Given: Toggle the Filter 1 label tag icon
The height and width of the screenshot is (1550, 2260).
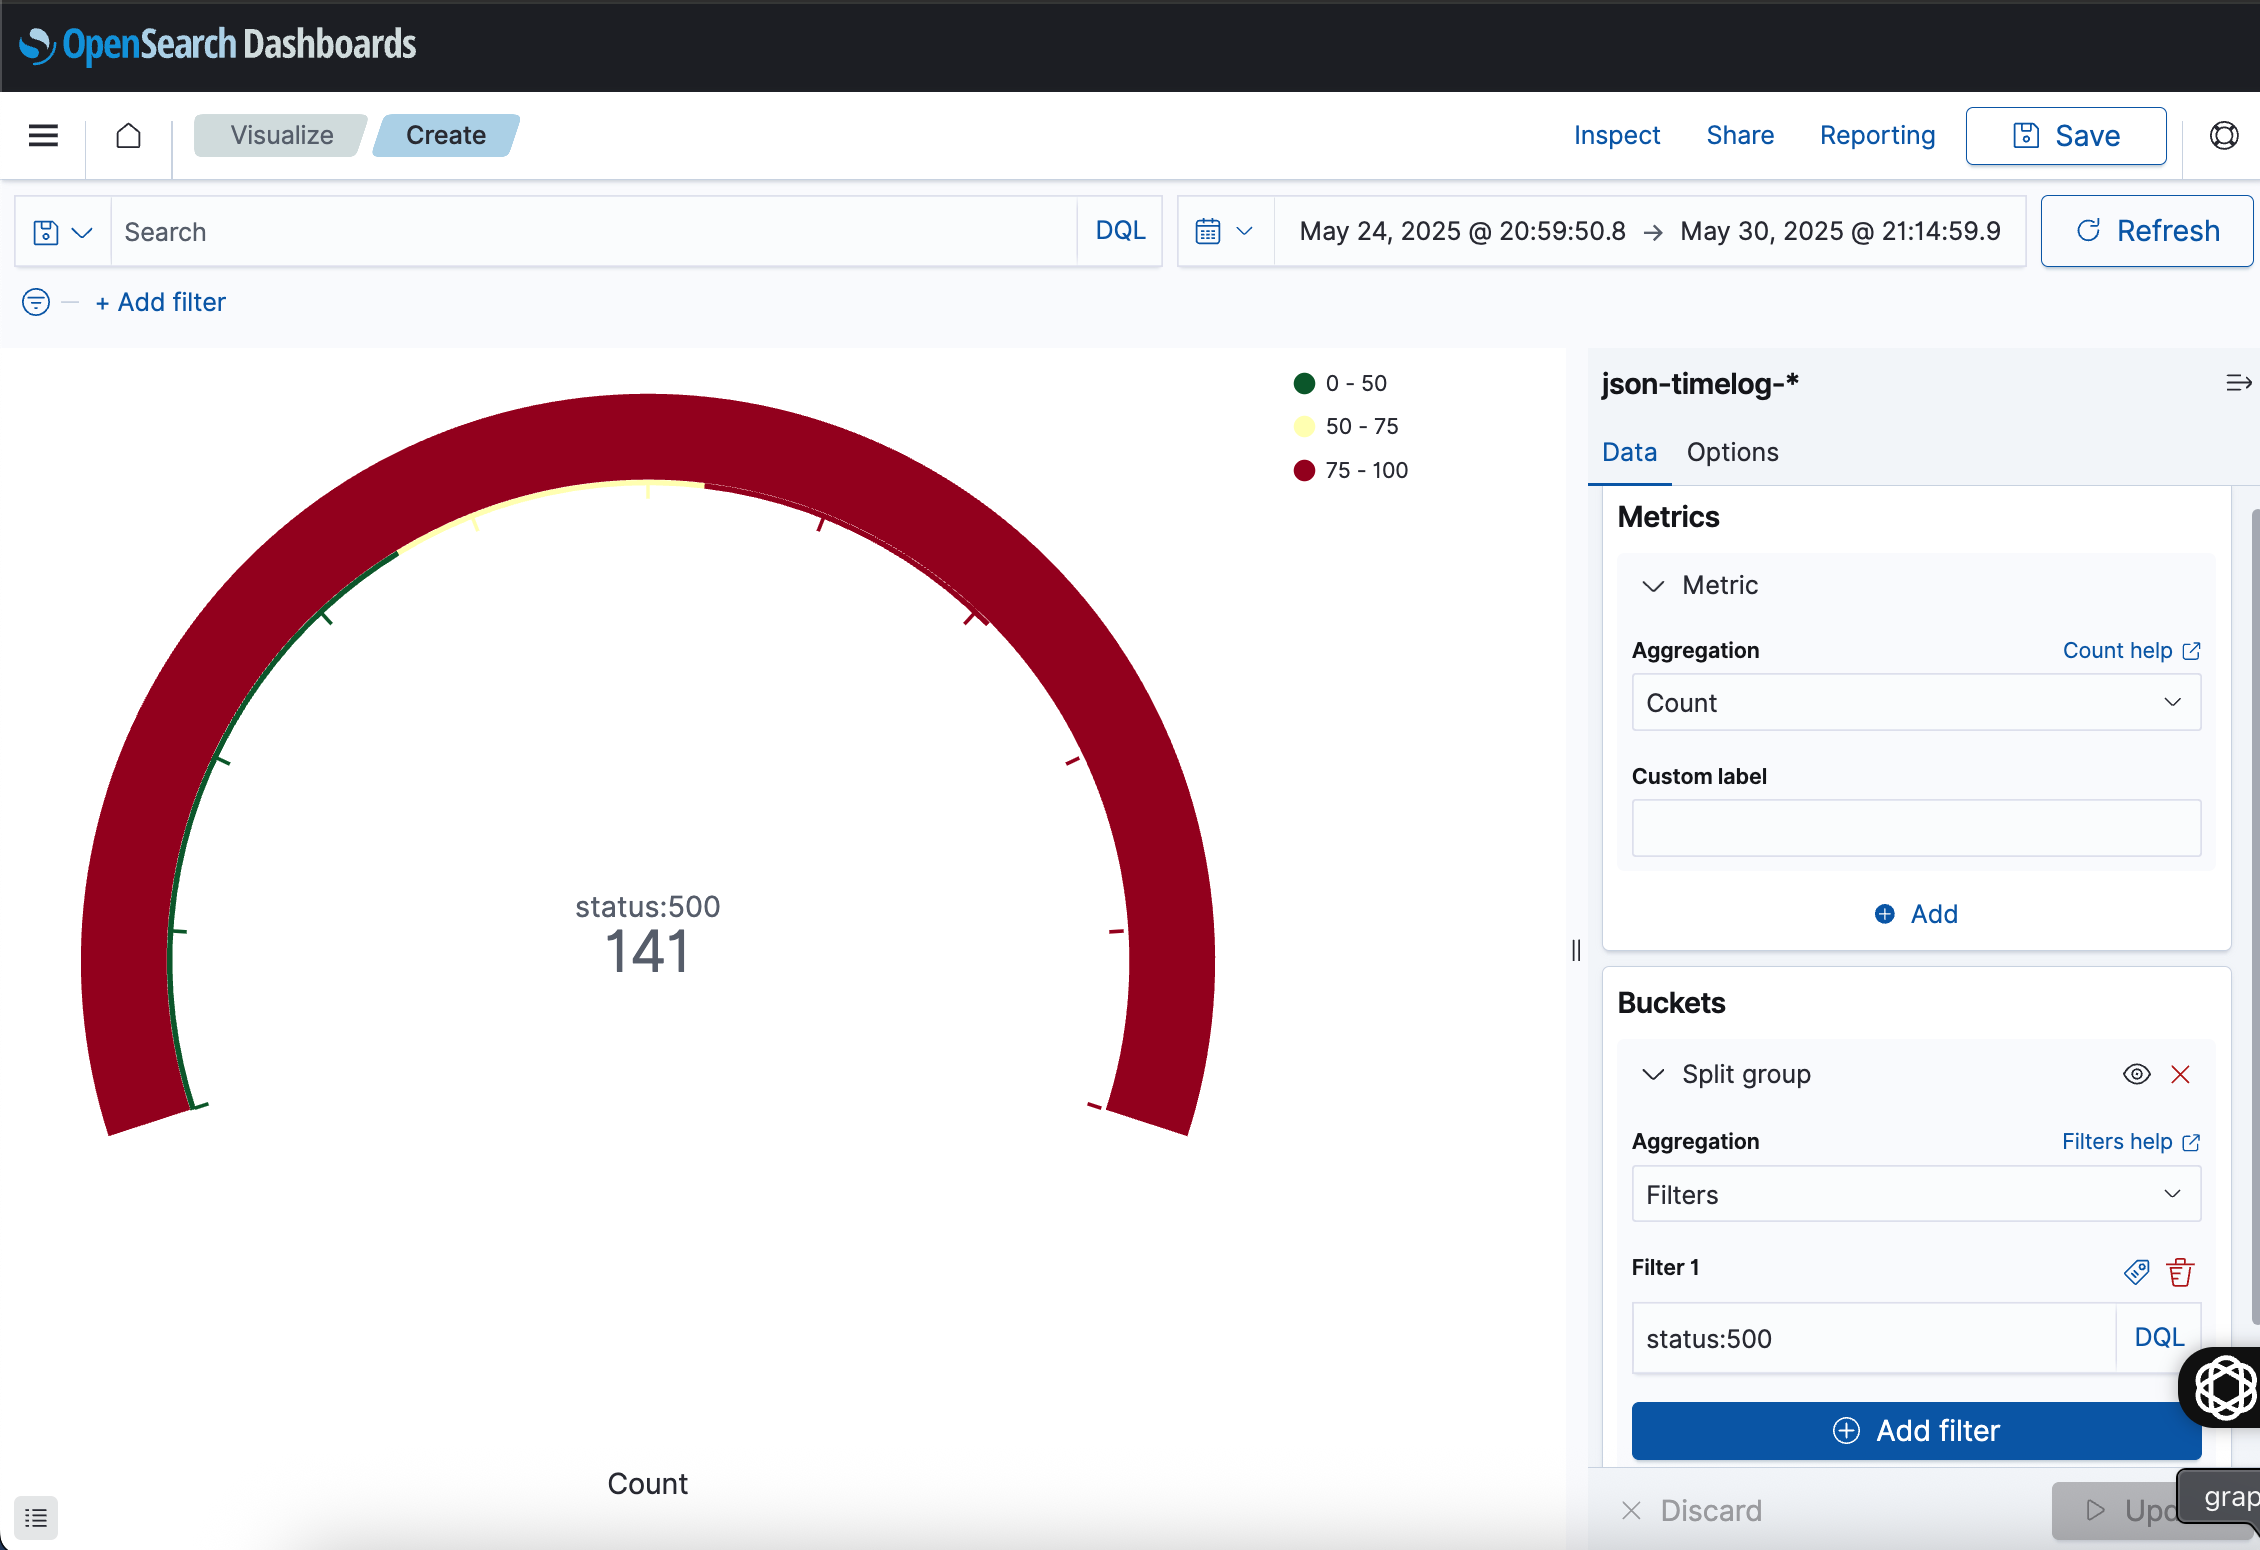Looking at the screenshot, I should point(2136,1271).
